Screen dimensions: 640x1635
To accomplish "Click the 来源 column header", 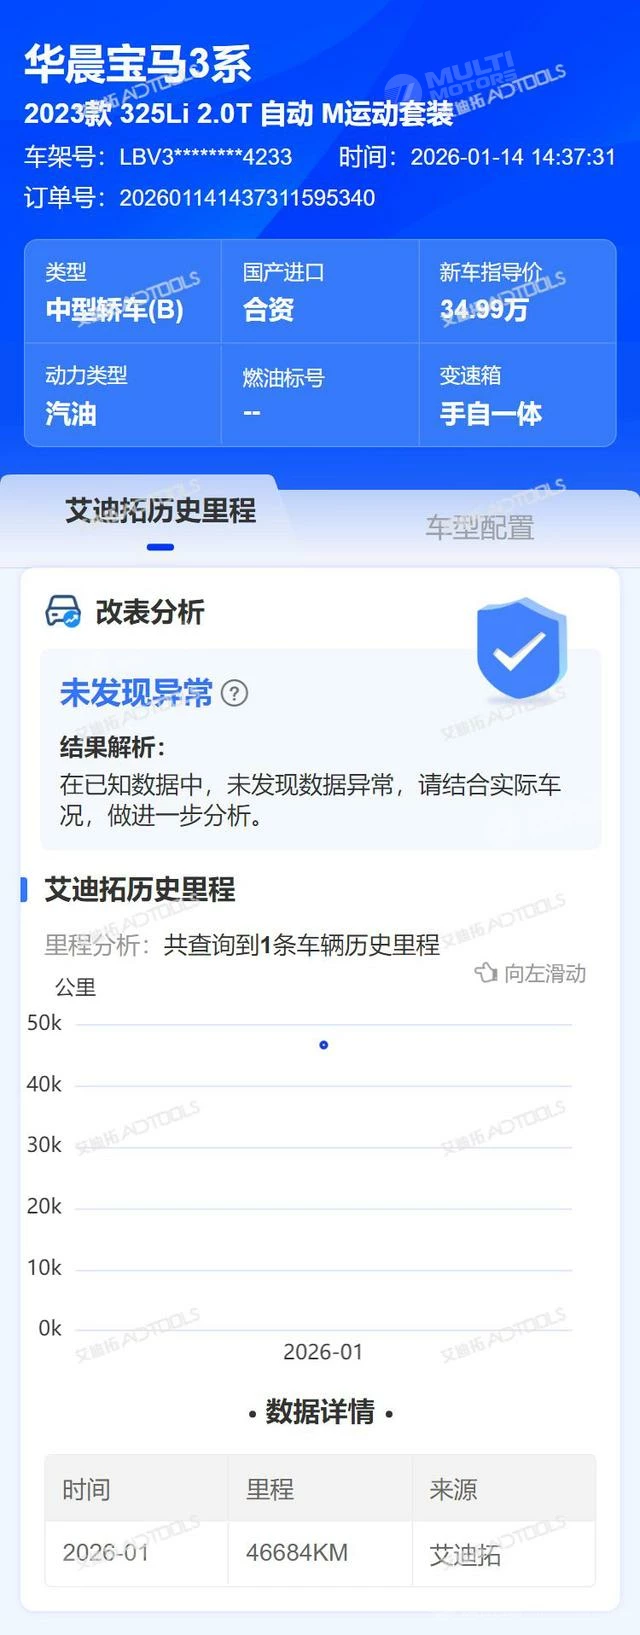I will click(504, 1489).
